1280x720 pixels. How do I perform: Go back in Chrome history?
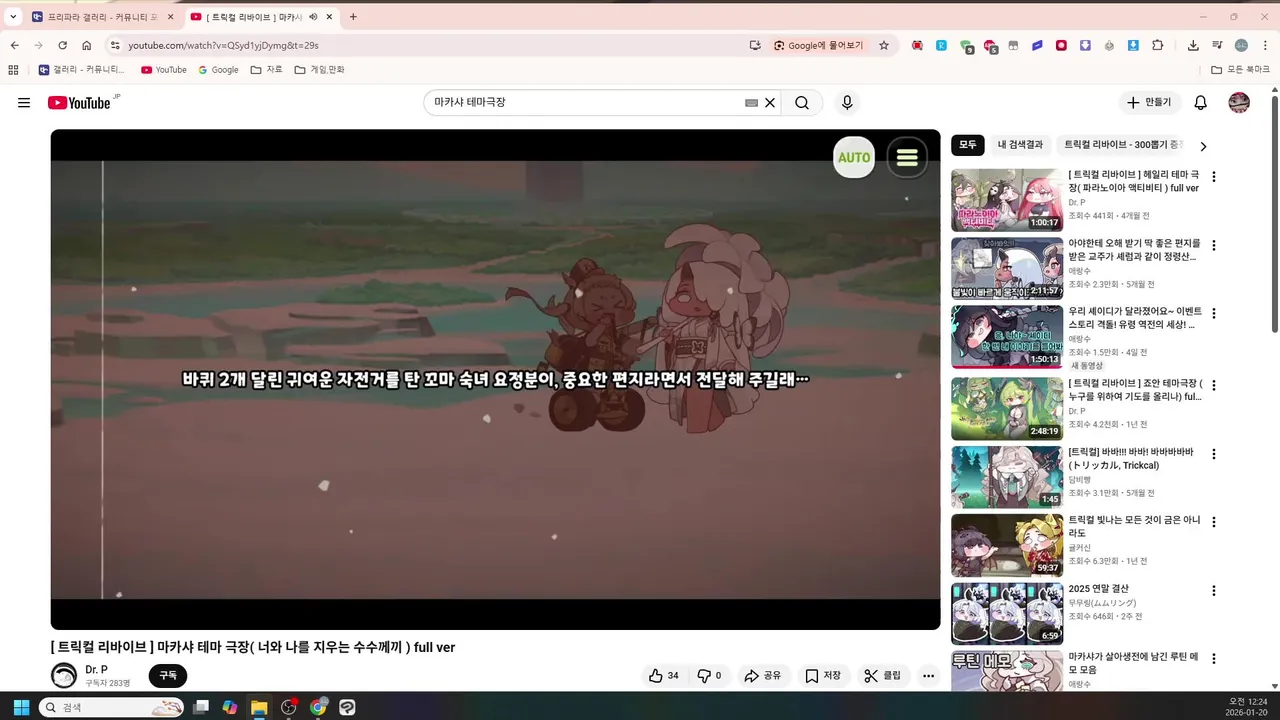coord(14,45)
